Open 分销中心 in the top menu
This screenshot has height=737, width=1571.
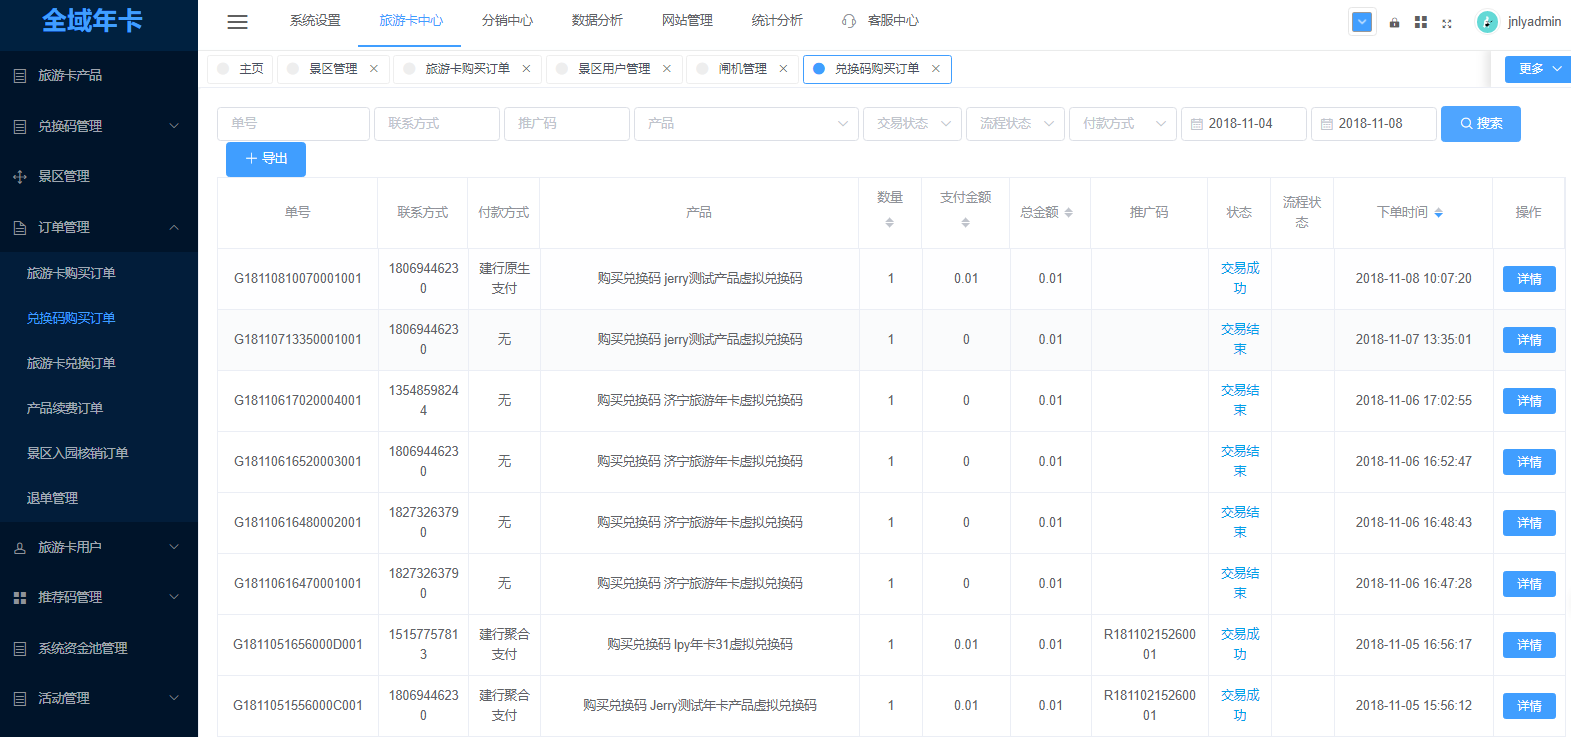(507, 21)
